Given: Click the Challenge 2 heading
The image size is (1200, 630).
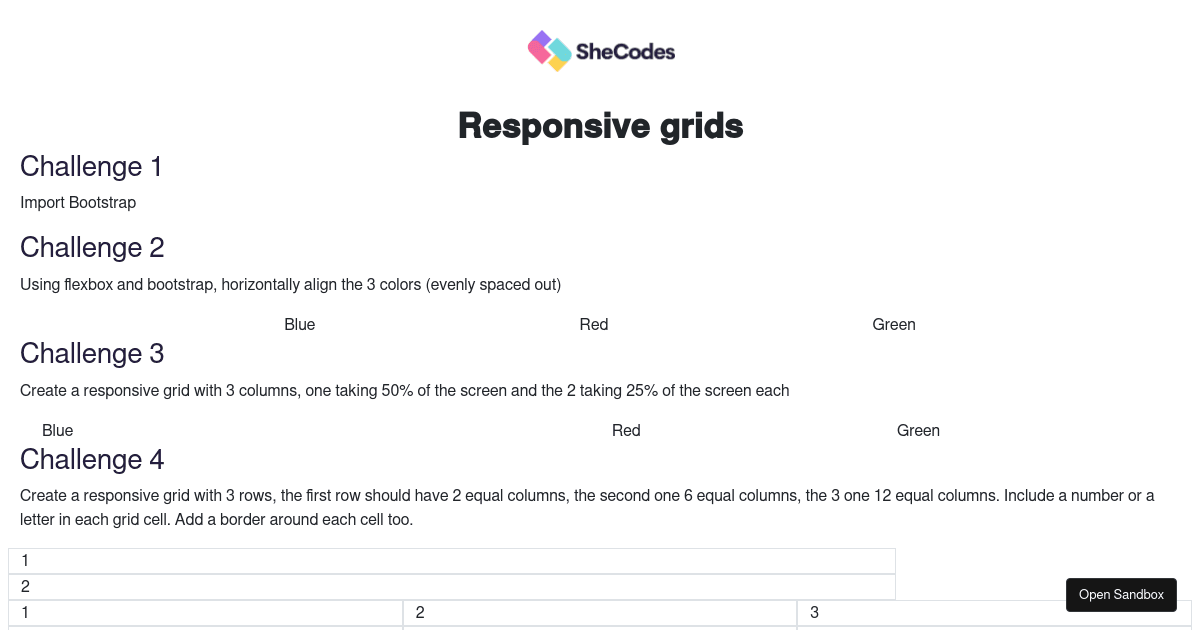Looking at the screenshot, I should (92, 247).
